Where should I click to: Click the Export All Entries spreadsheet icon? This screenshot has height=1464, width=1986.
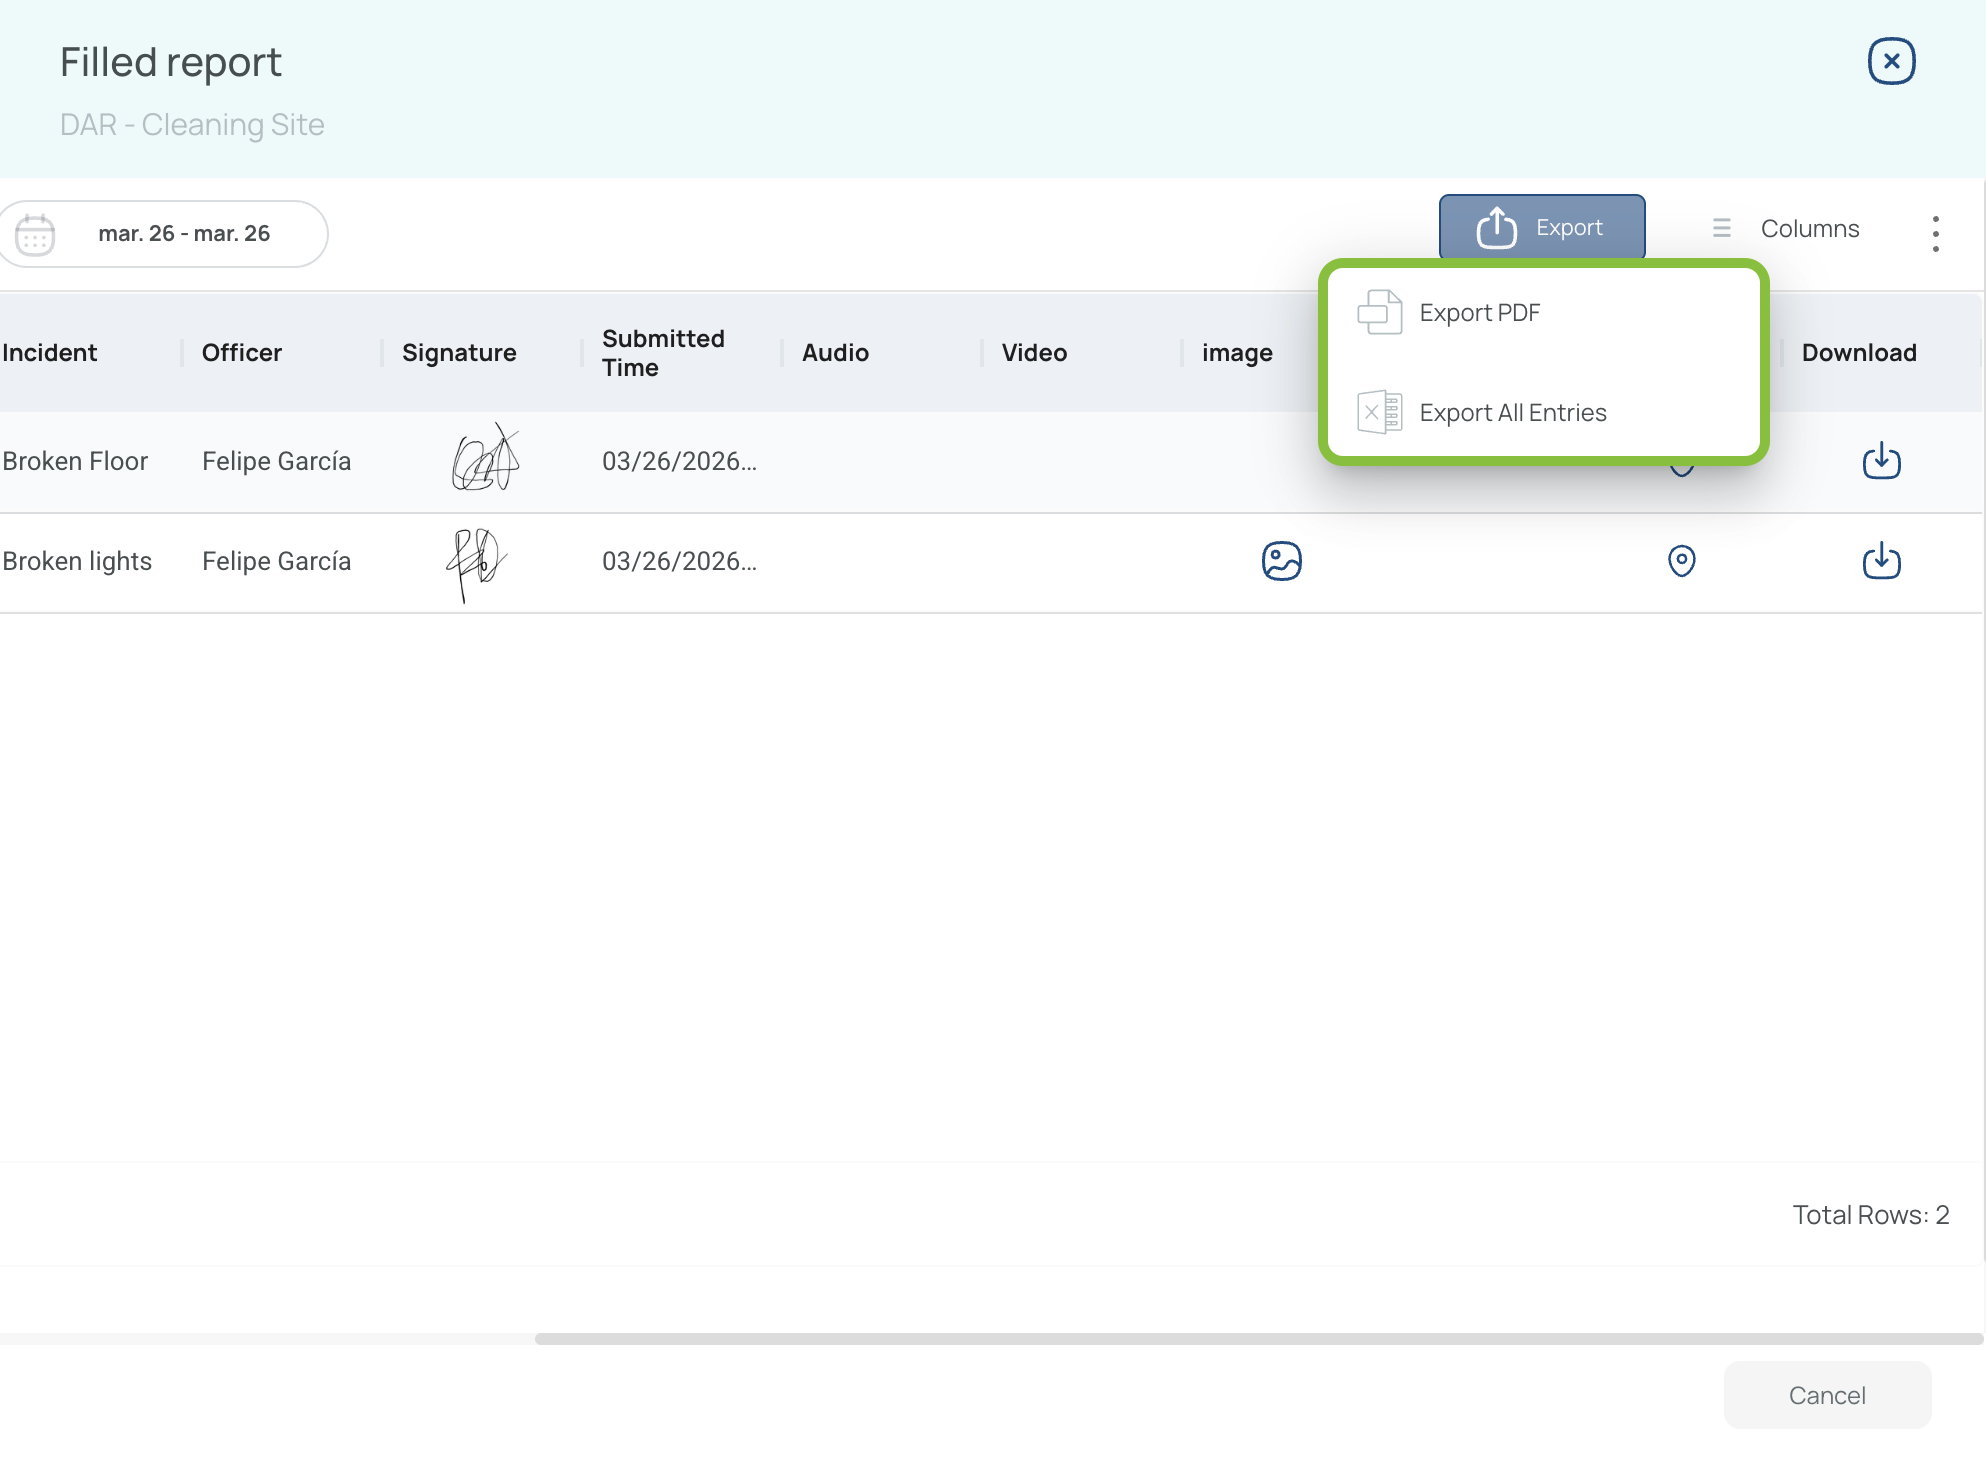pyautogui.click(x=1379, y=412)
